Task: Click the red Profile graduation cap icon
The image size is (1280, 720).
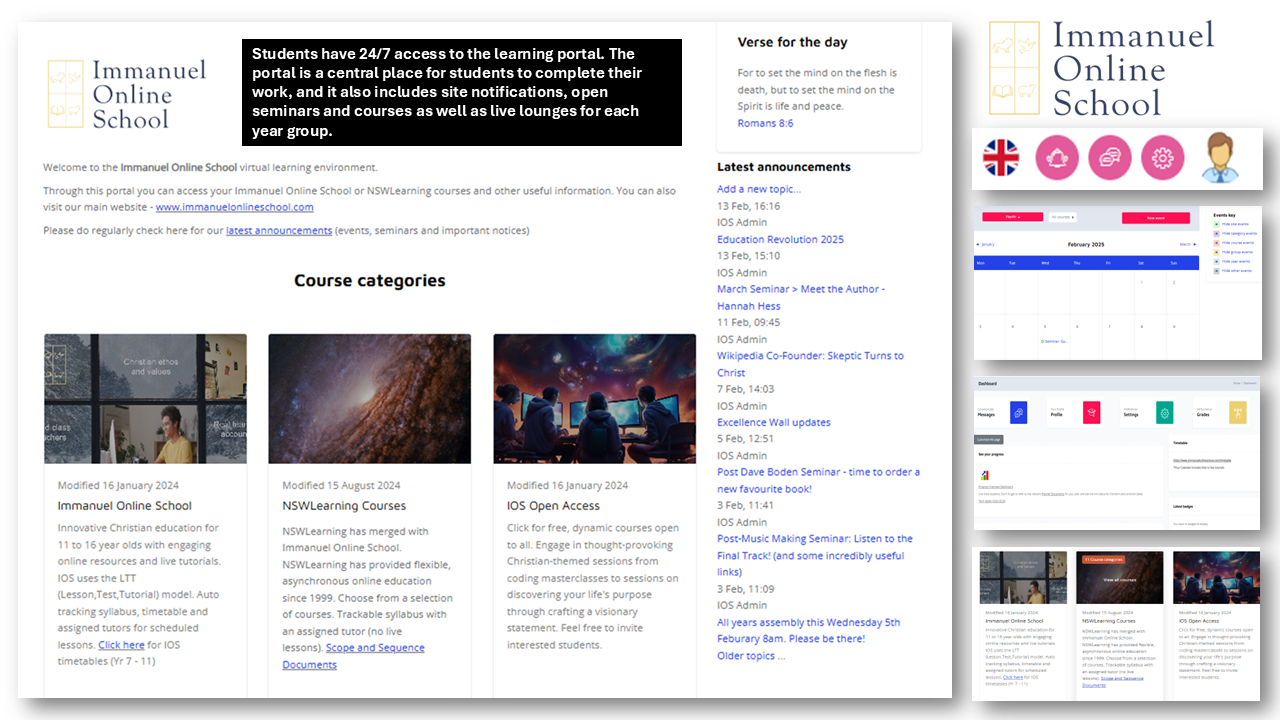Action: [1092, 412]
